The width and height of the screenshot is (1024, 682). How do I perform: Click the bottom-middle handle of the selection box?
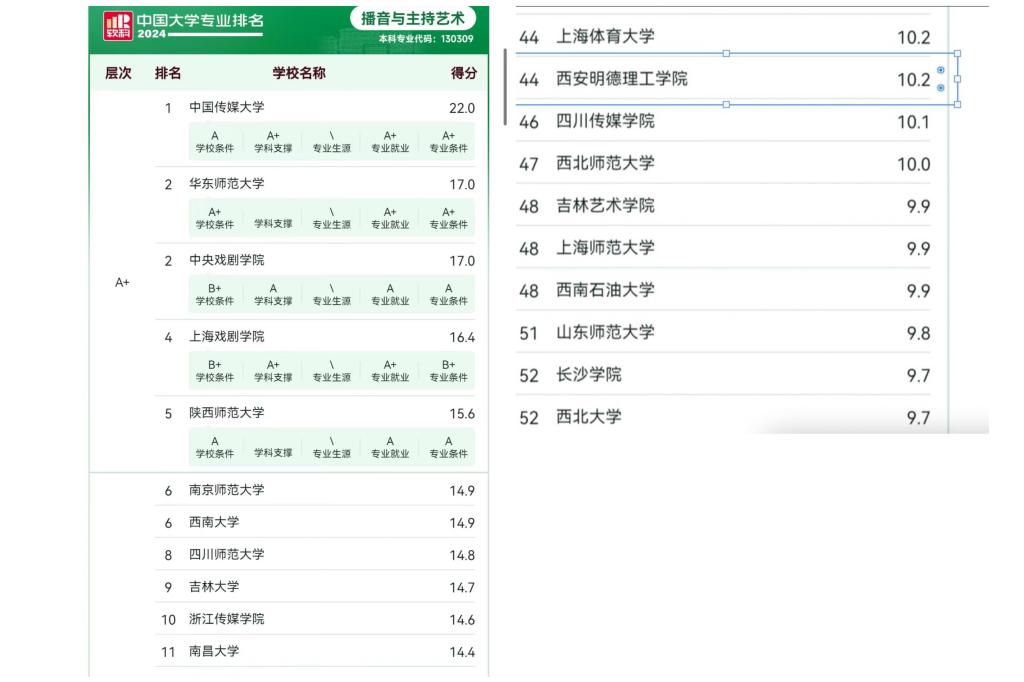coord(726,104)
